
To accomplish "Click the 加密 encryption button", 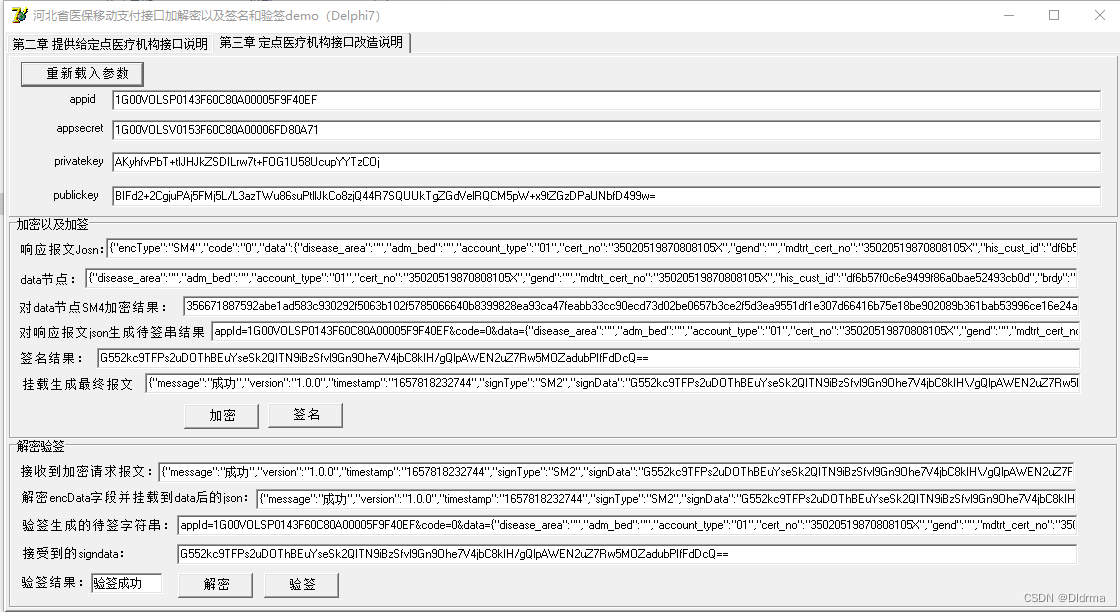I will (x=220, y=415).
